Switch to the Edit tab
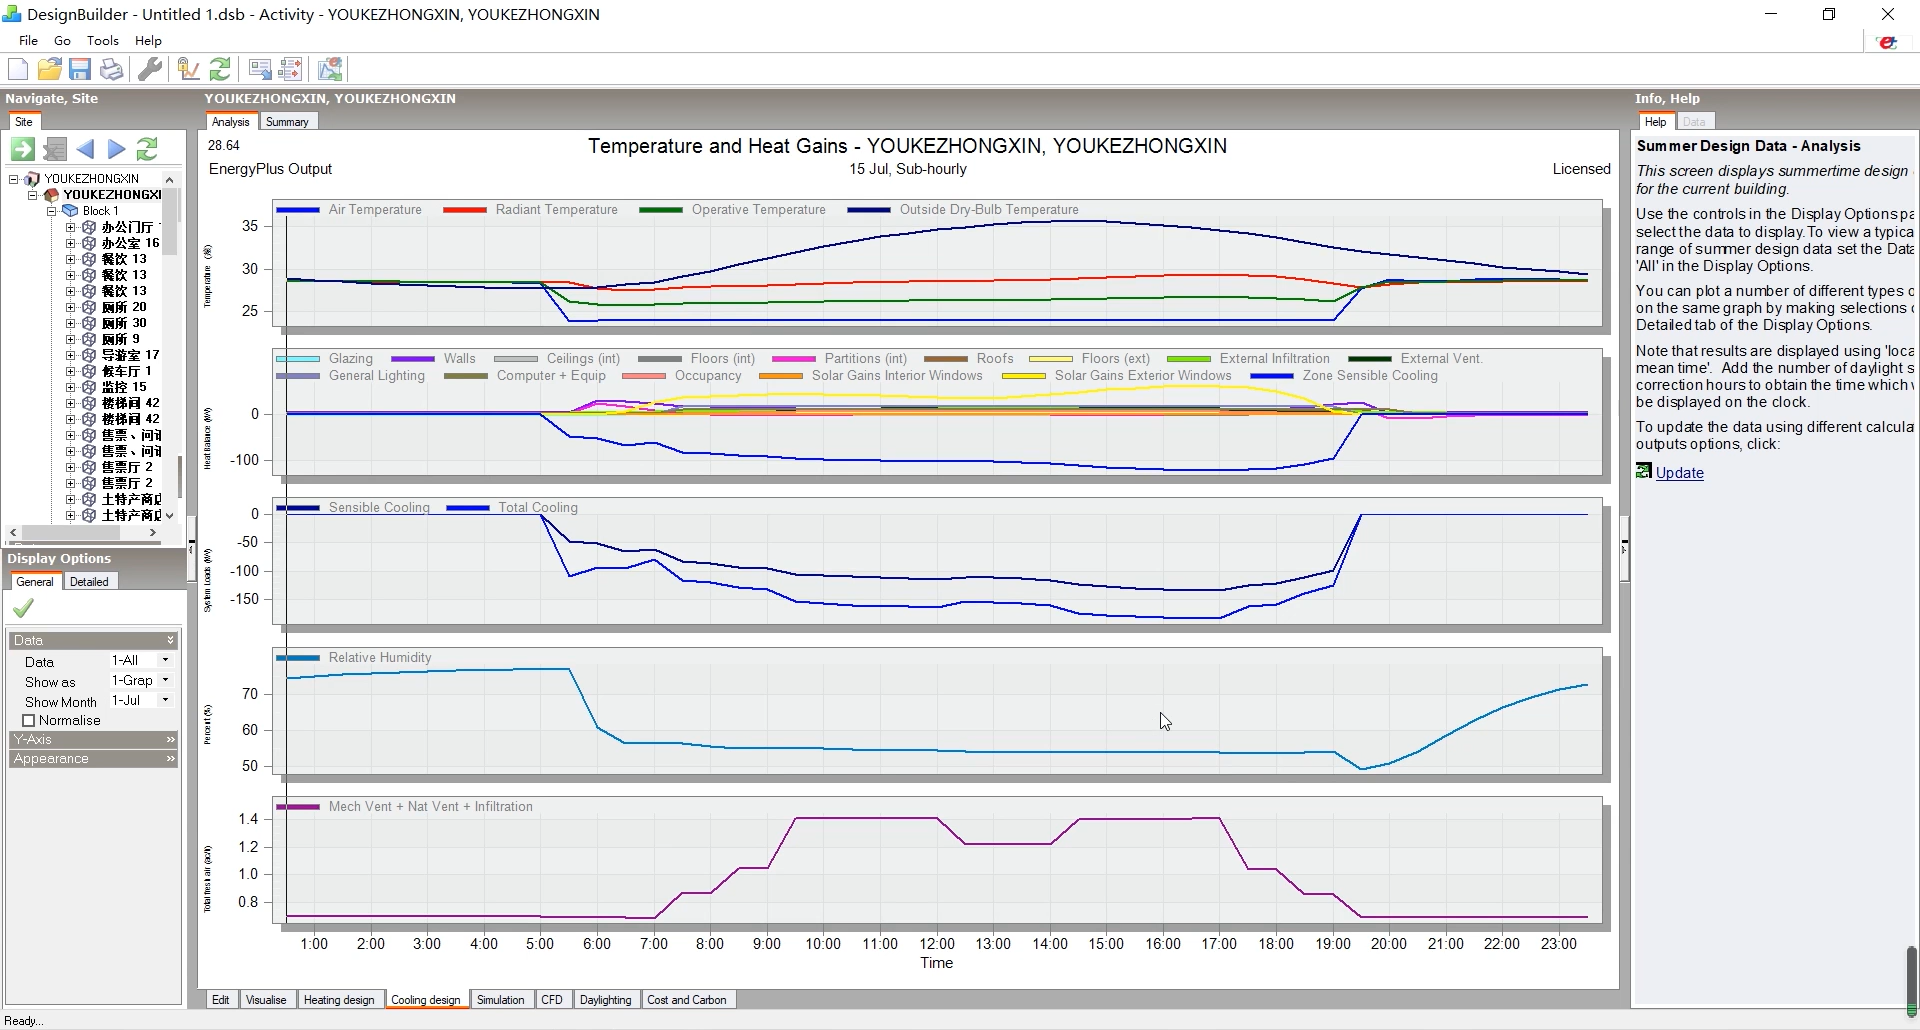The height and width of the screenshot is (1030, 1920). click(x=221, y=1000)
